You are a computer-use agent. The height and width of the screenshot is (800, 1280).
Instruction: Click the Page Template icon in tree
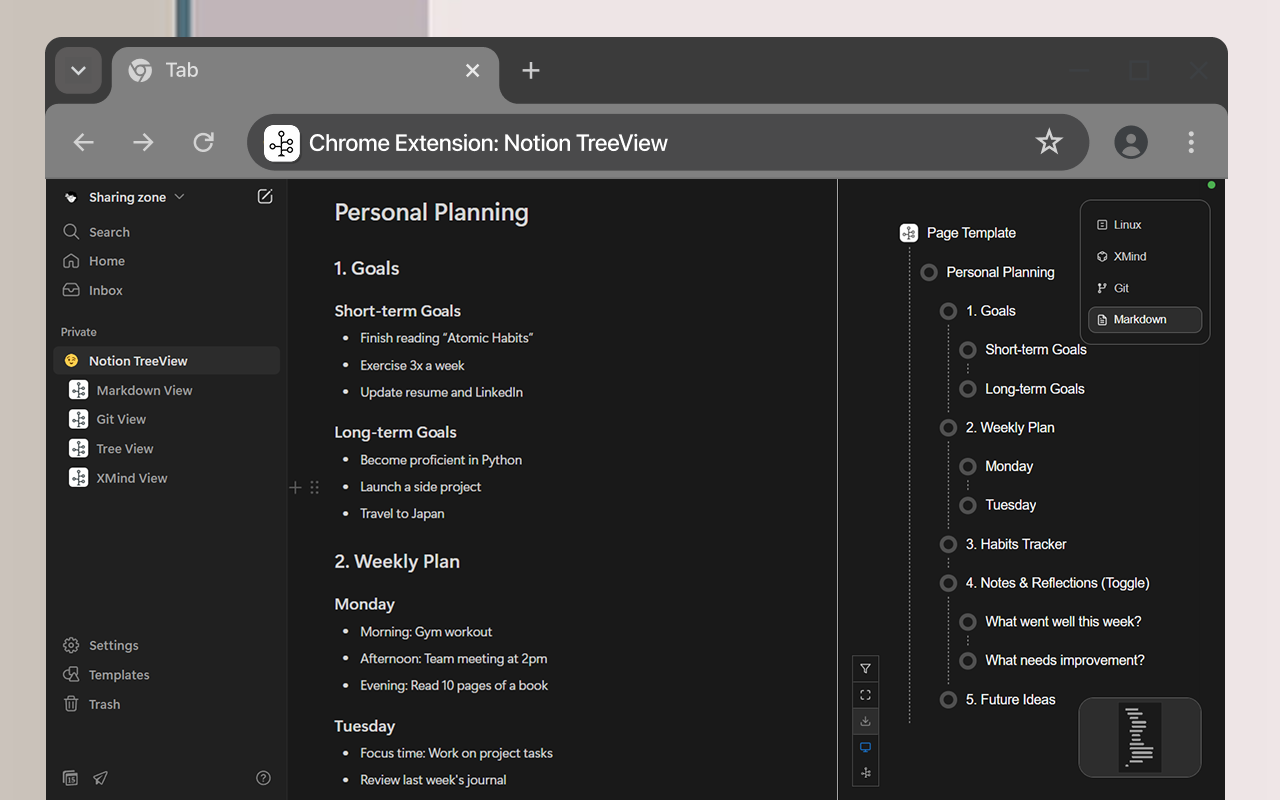pos(909,233)
